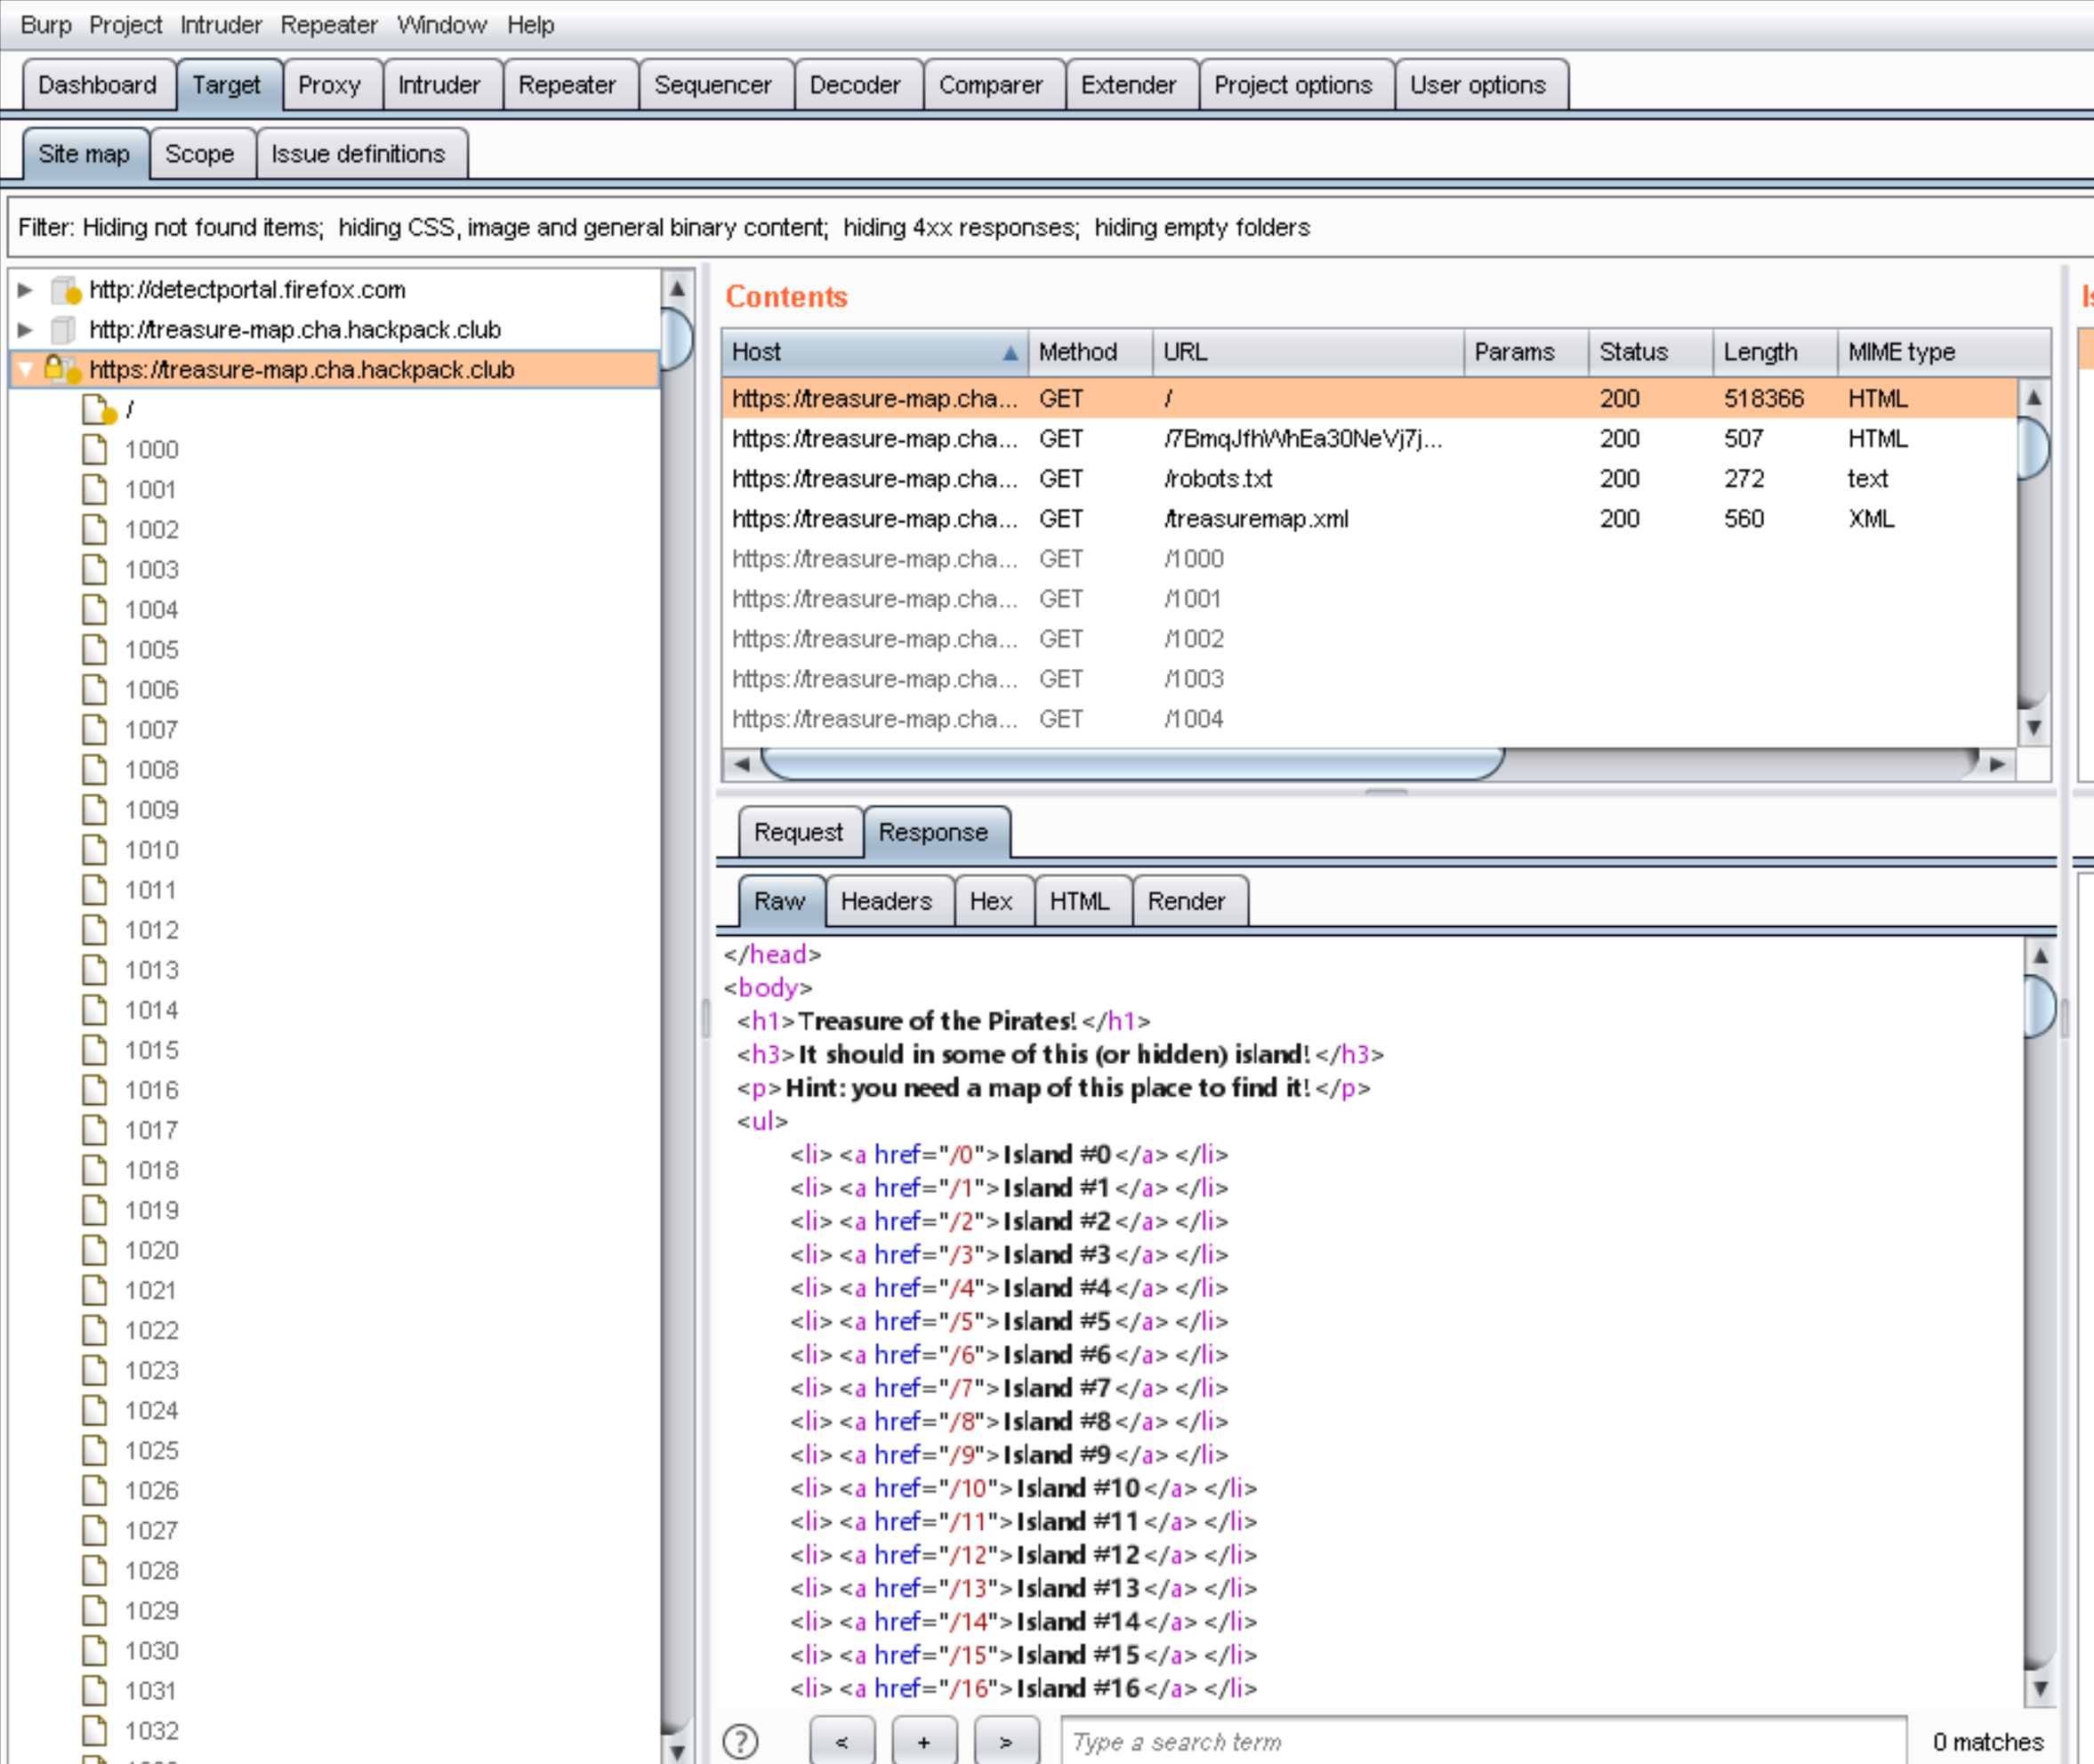Click the root '/' page icon in tree
Screen dimensions: 2094x1764
pos(97,409)
